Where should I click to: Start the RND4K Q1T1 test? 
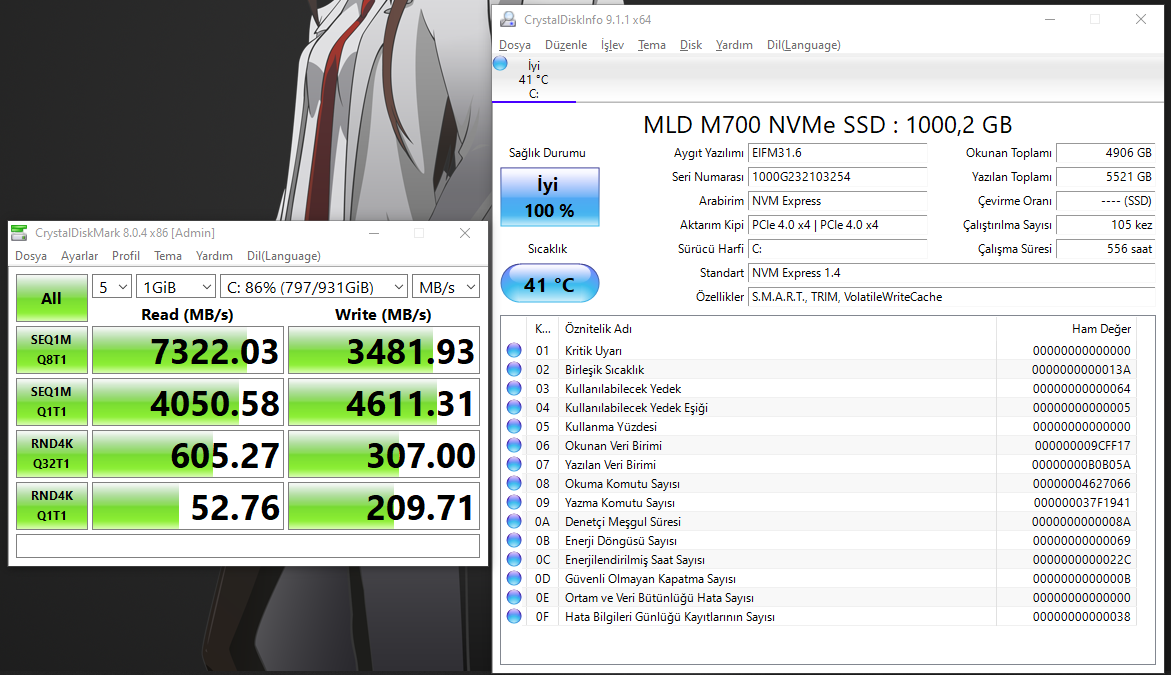tap(52, 506)
